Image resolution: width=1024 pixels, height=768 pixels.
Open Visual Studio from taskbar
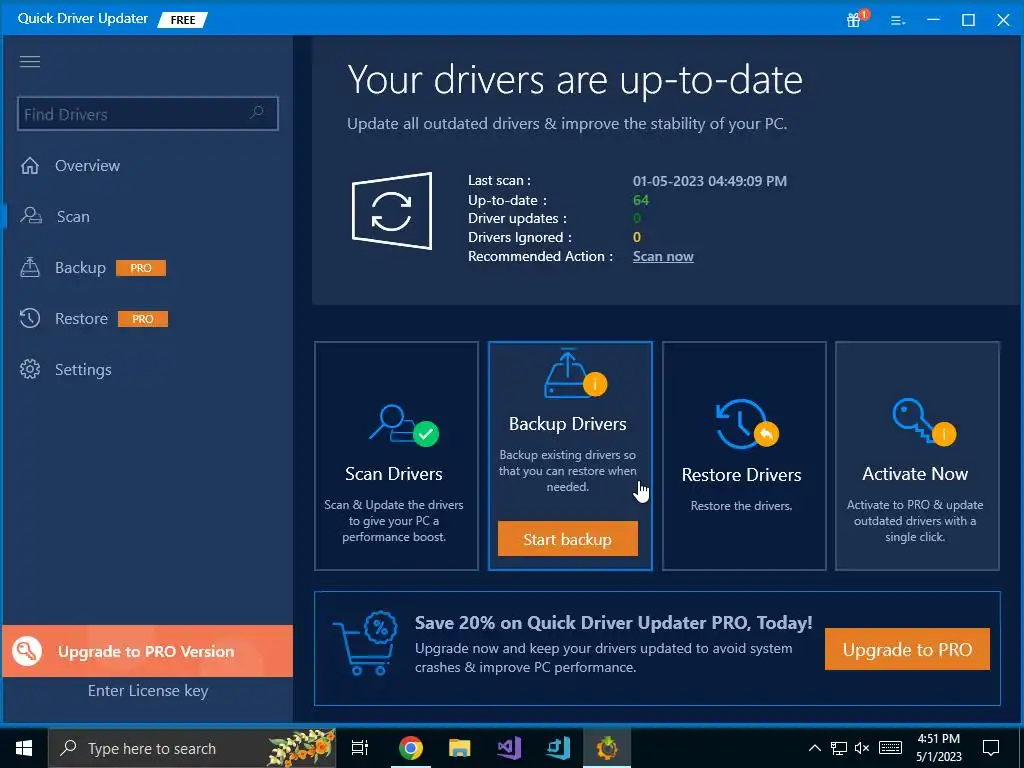tap(509, 748)
